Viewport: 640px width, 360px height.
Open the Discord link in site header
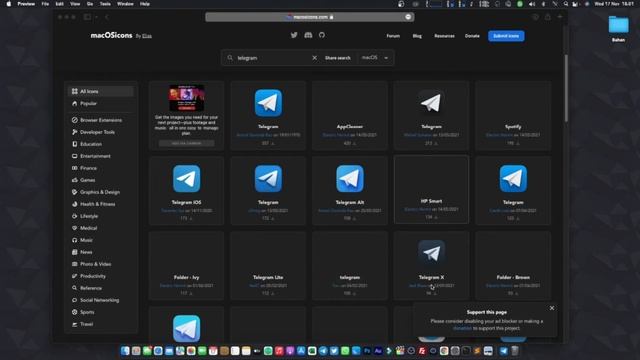tap(308, 36)
